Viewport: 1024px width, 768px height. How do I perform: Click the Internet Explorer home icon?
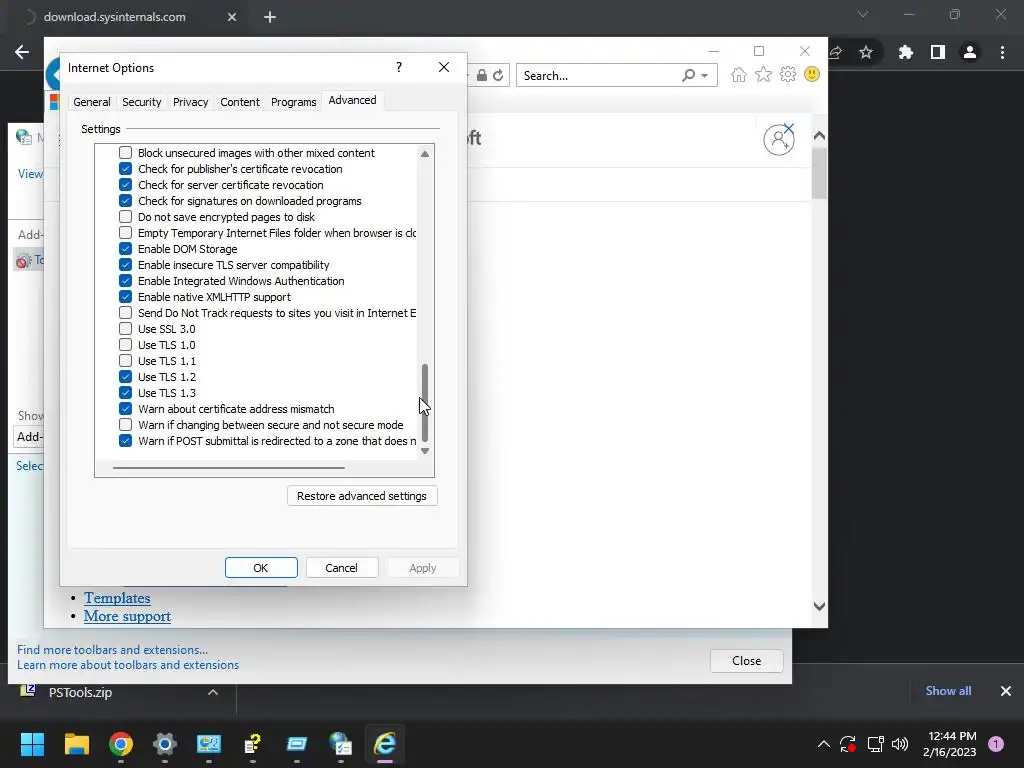pyautogui.click(x=738, y=75)
